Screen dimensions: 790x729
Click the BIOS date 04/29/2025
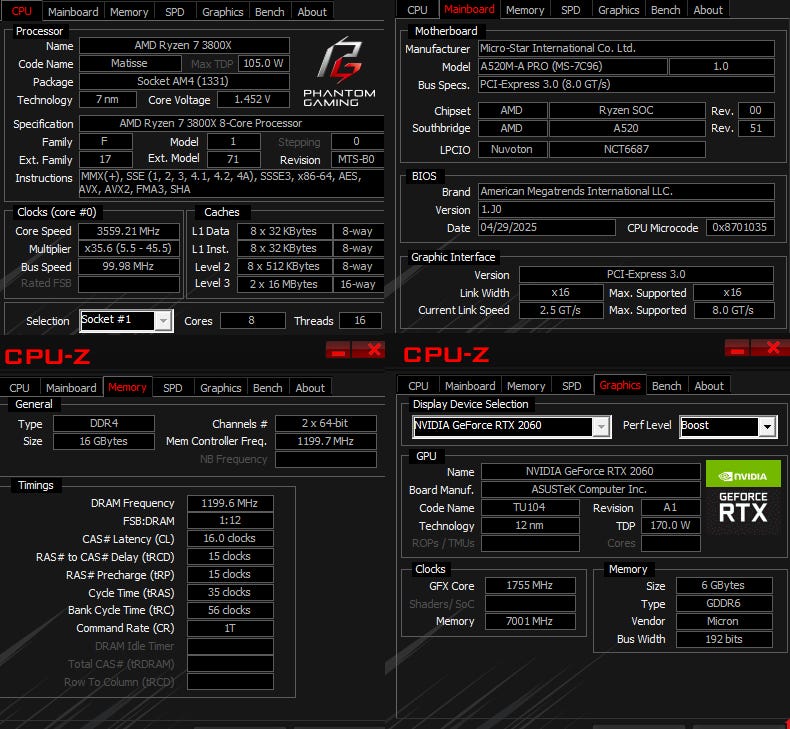(x=547, y=227)
